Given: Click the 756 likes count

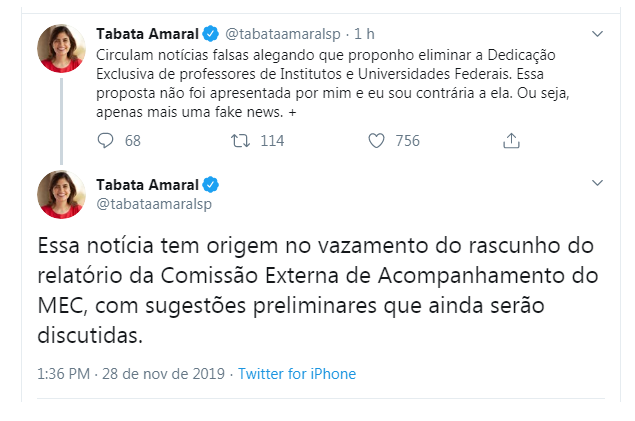Looking at the screenshot, I should pos(407,141).
